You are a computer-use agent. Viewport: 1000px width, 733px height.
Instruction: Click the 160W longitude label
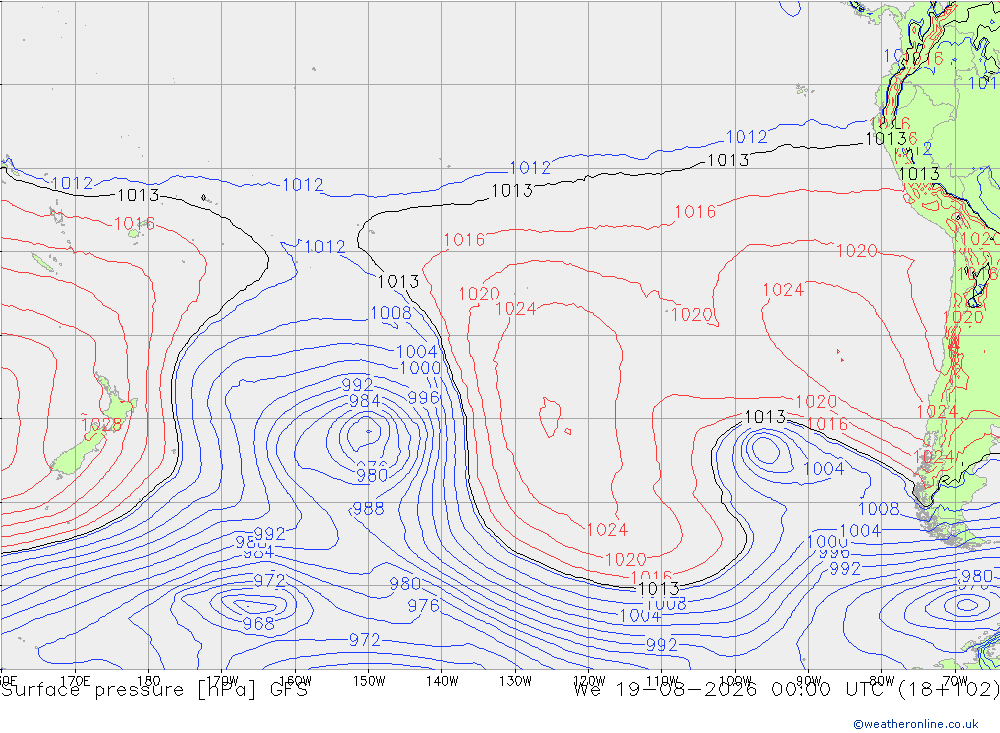pos(295,681)
